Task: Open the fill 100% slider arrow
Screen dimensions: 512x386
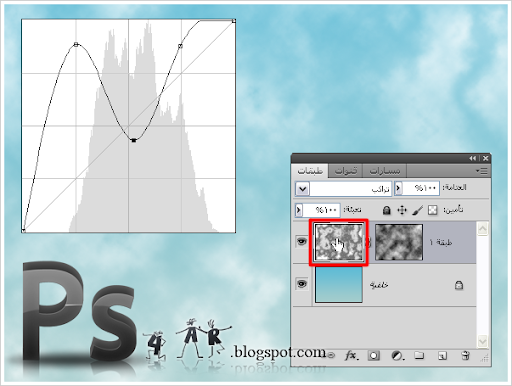Action: tap(298, 210)
